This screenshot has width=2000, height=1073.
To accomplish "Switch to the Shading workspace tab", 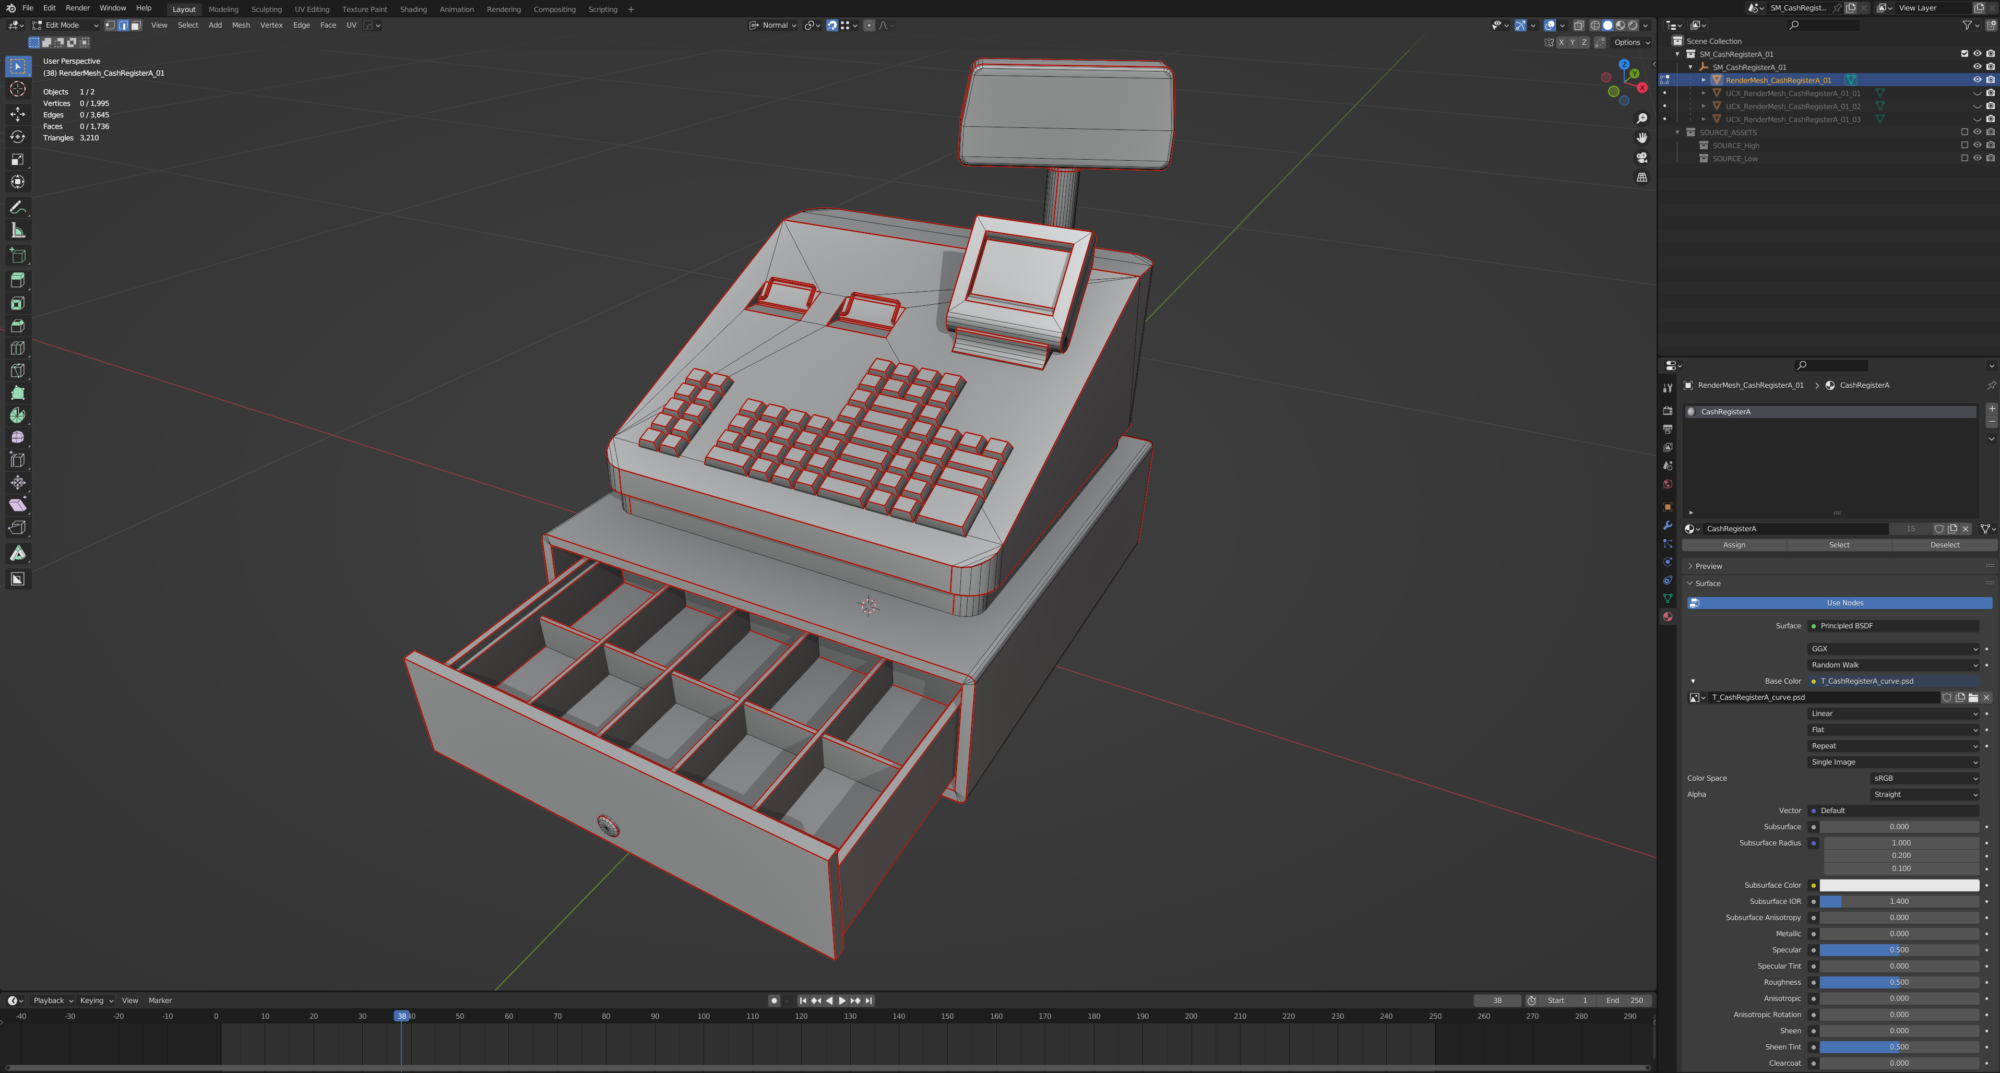I will (x=413, y=9).
